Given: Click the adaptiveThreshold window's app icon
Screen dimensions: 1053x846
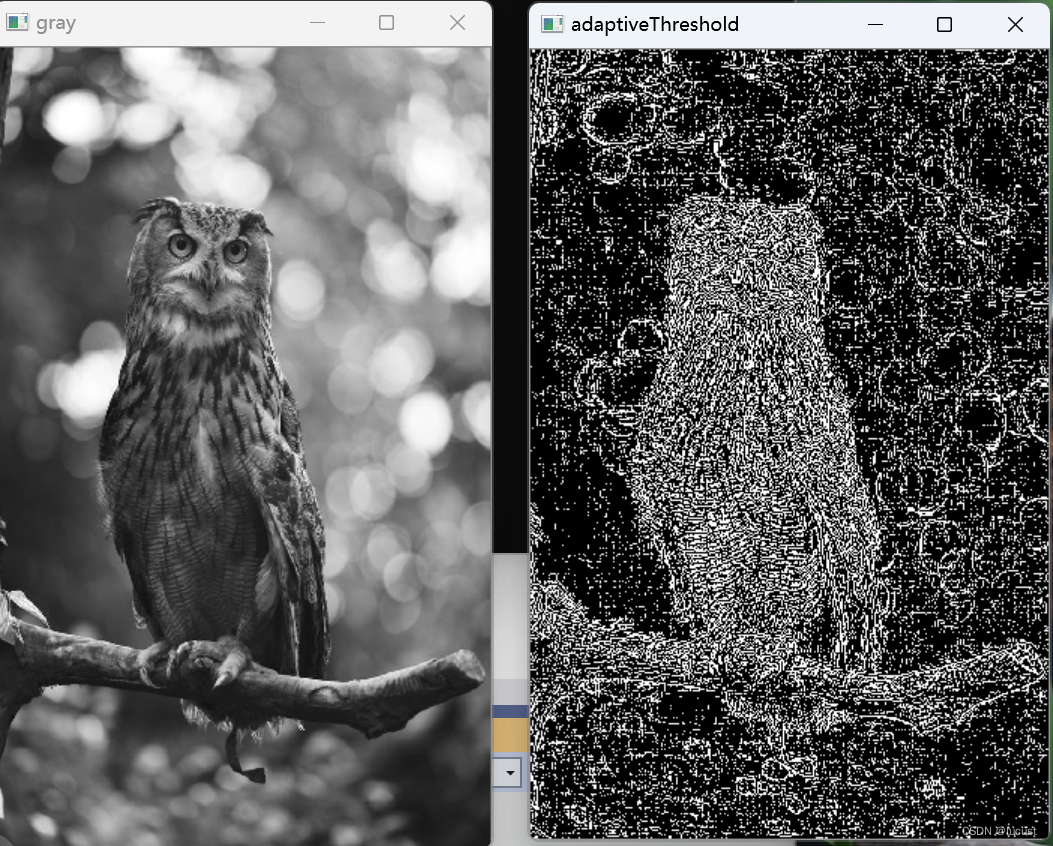Looking at the screenshot, I should click(552, 24).
